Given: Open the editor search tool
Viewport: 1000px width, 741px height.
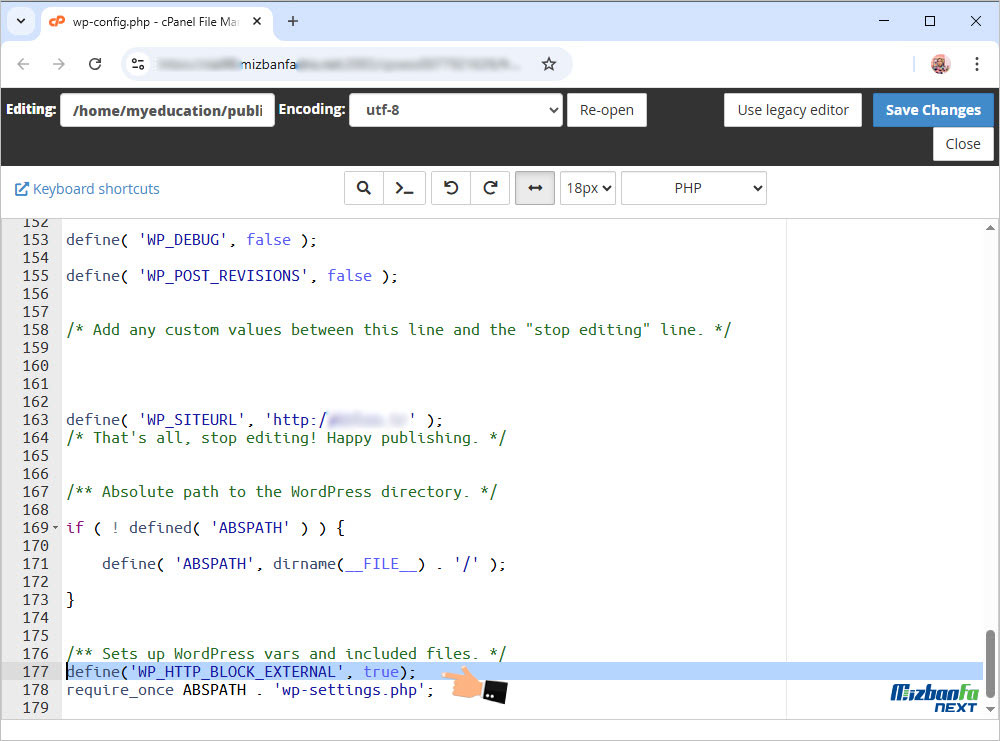Looking at the screenshot, I should pyautogui.click(x=364, y=188).
